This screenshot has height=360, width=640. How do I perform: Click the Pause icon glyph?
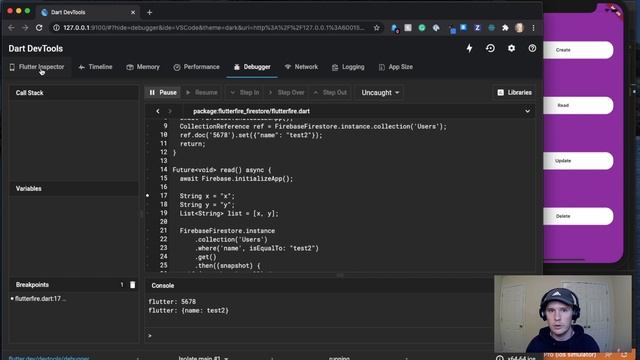coord(152,93)
